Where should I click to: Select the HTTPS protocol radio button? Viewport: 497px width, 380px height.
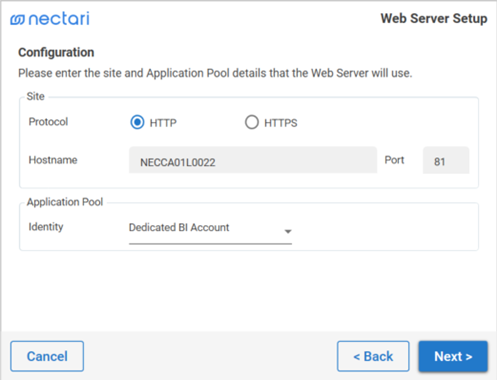(252, 122)
